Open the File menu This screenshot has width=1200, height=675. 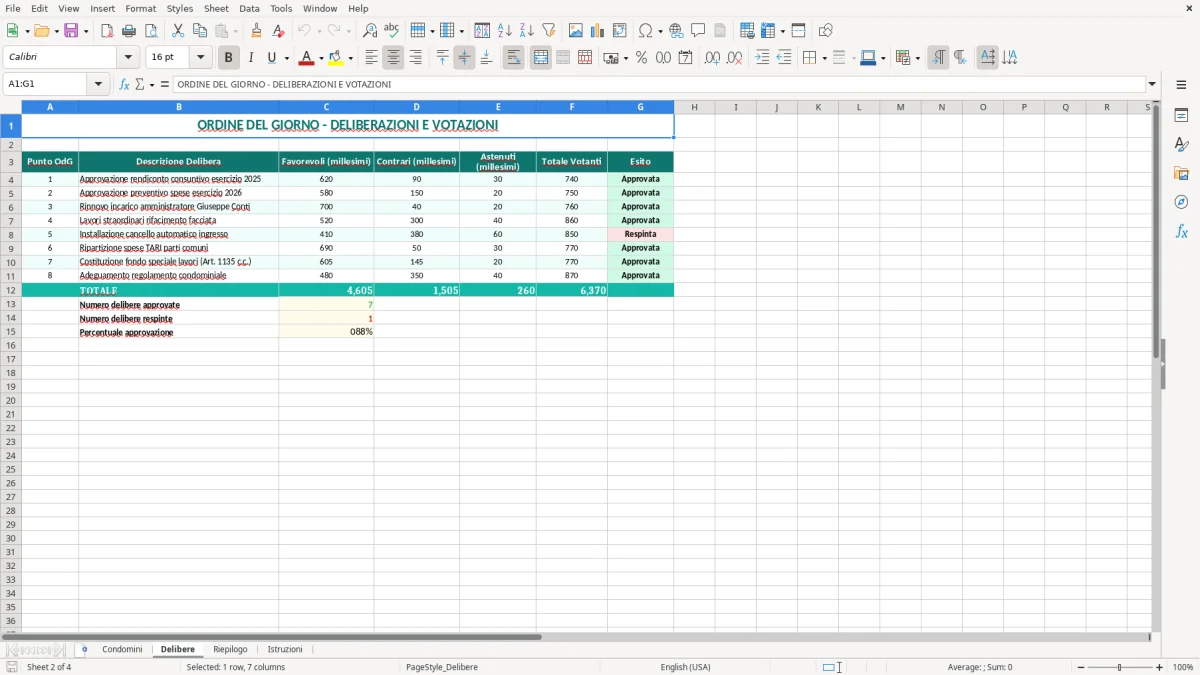click(13, 8)
